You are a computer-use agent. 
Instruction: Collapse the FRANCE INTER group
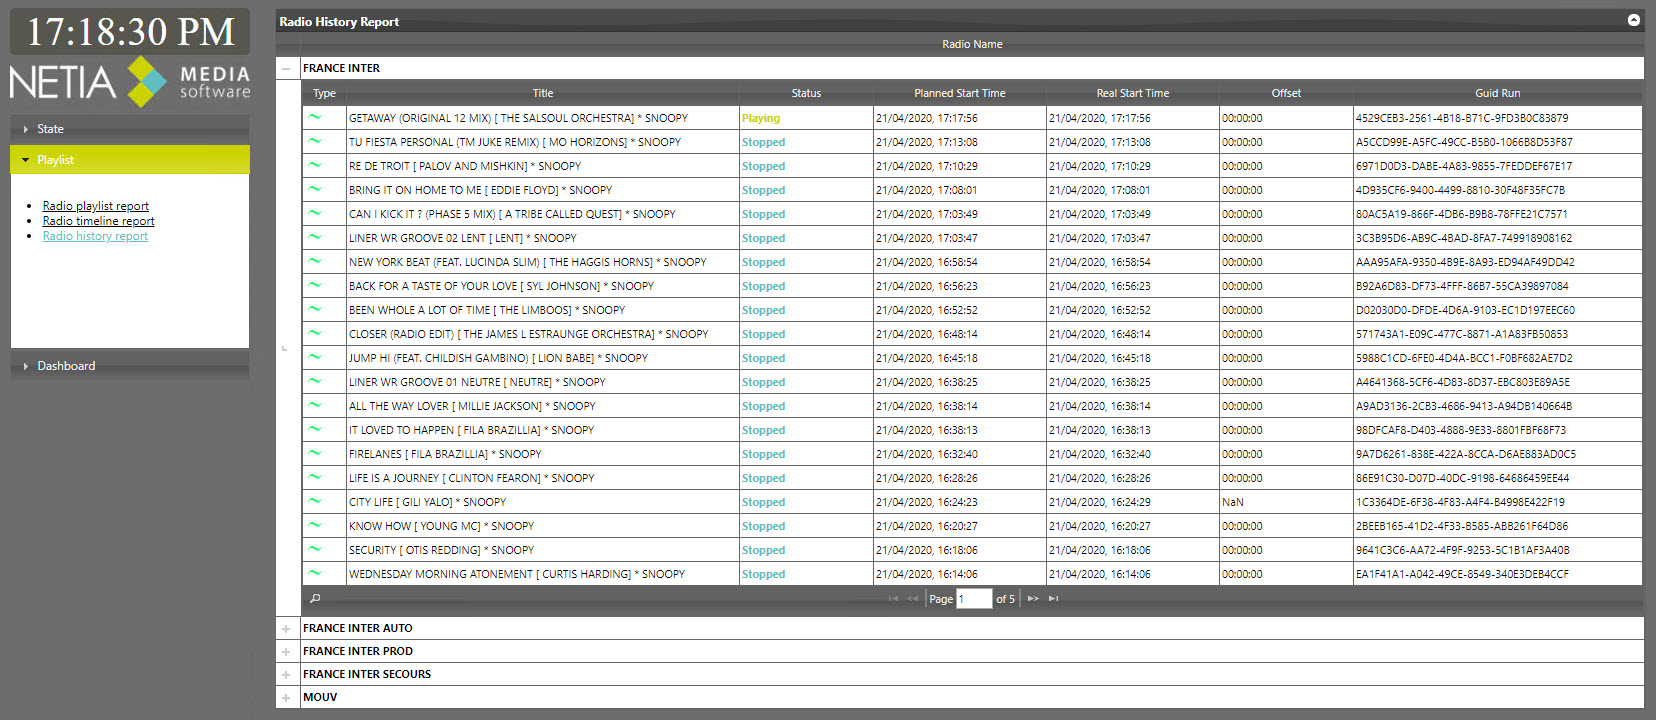(286, 69)
